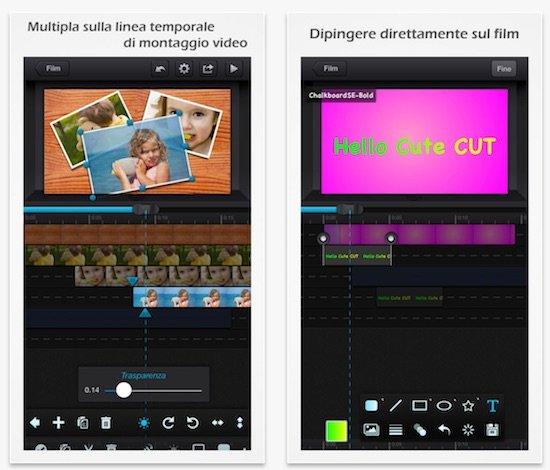This screenshot has height=470, width=550.
Task: Select the upper Hello Cute CUT text clip
Action: click(x=357, y=256)
